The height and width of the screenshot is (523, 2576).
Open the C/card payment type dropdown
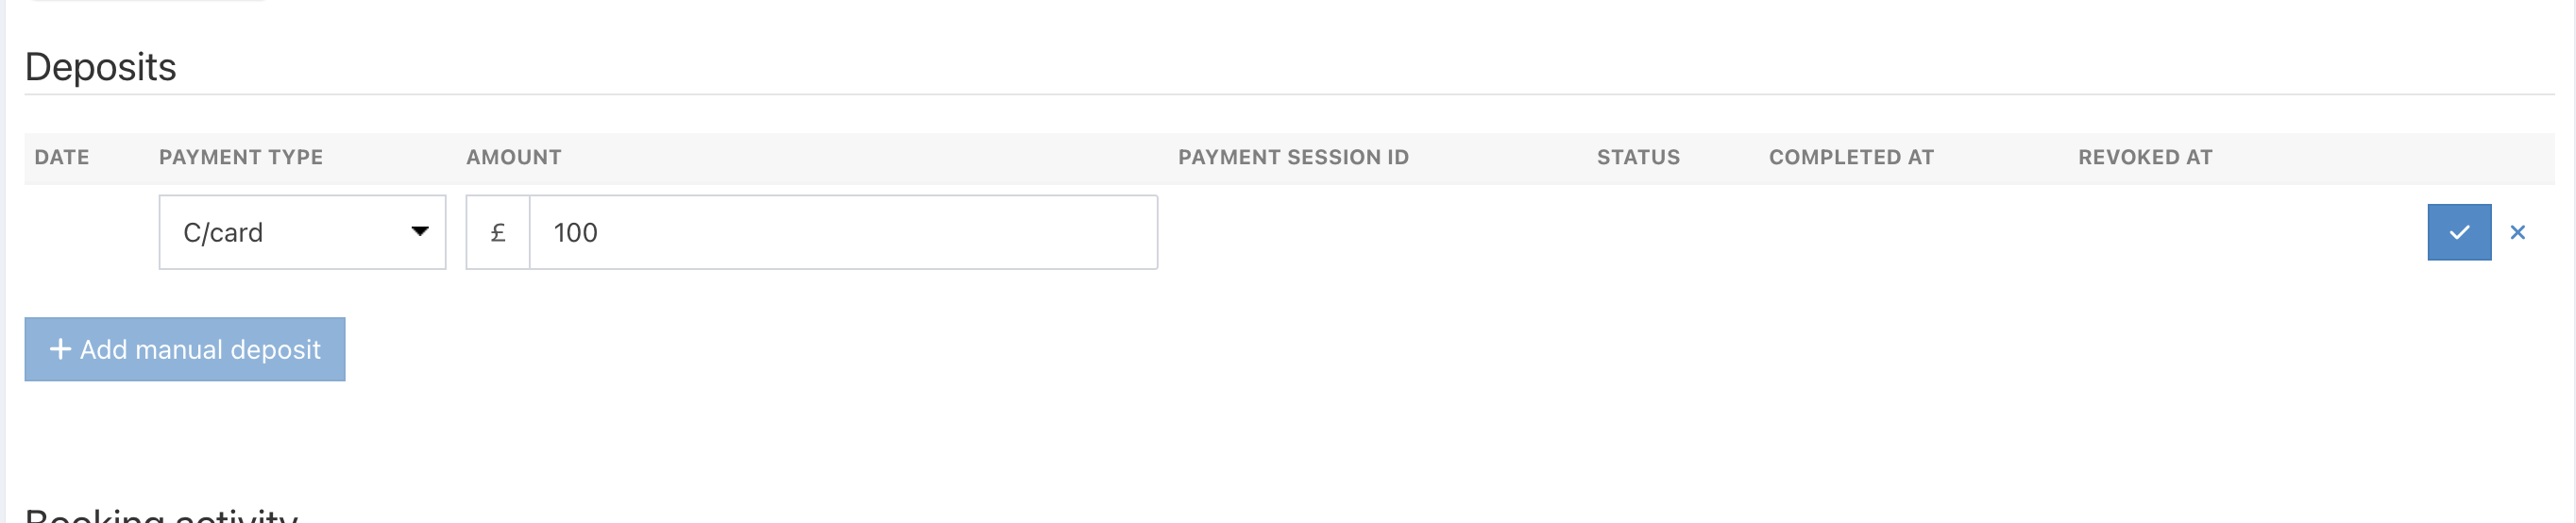(290, 232)
